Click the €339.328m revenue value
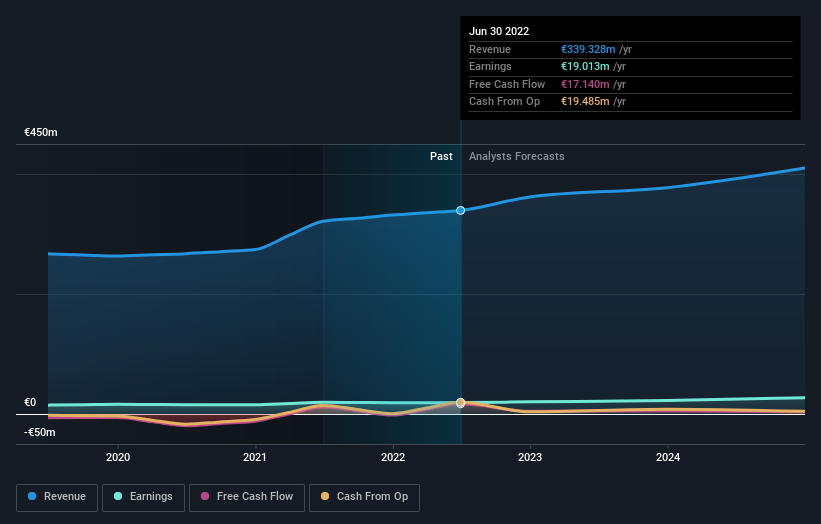 (588, 49)
